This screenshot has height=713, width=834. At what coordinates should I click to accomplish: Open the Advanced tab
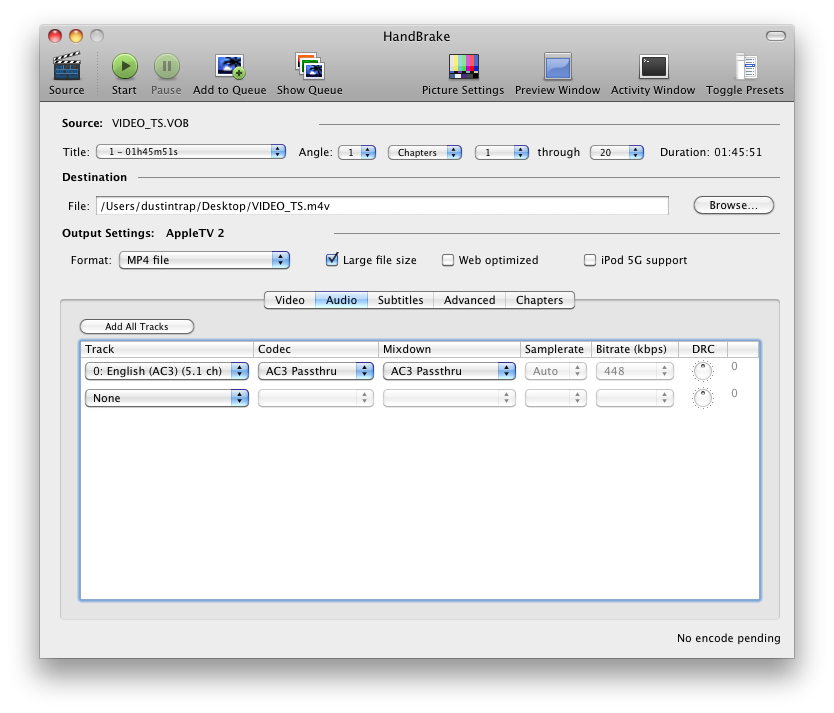[x=470, y=300]
